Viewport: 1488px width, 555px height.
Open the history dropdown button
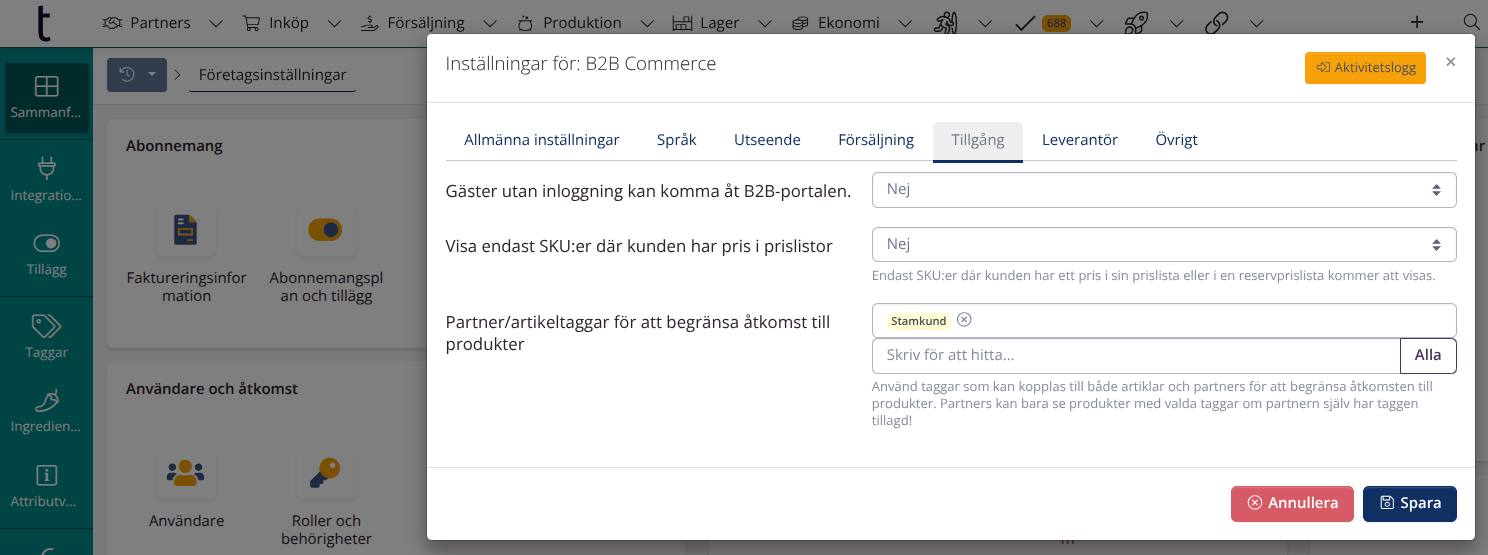[137, 75]
